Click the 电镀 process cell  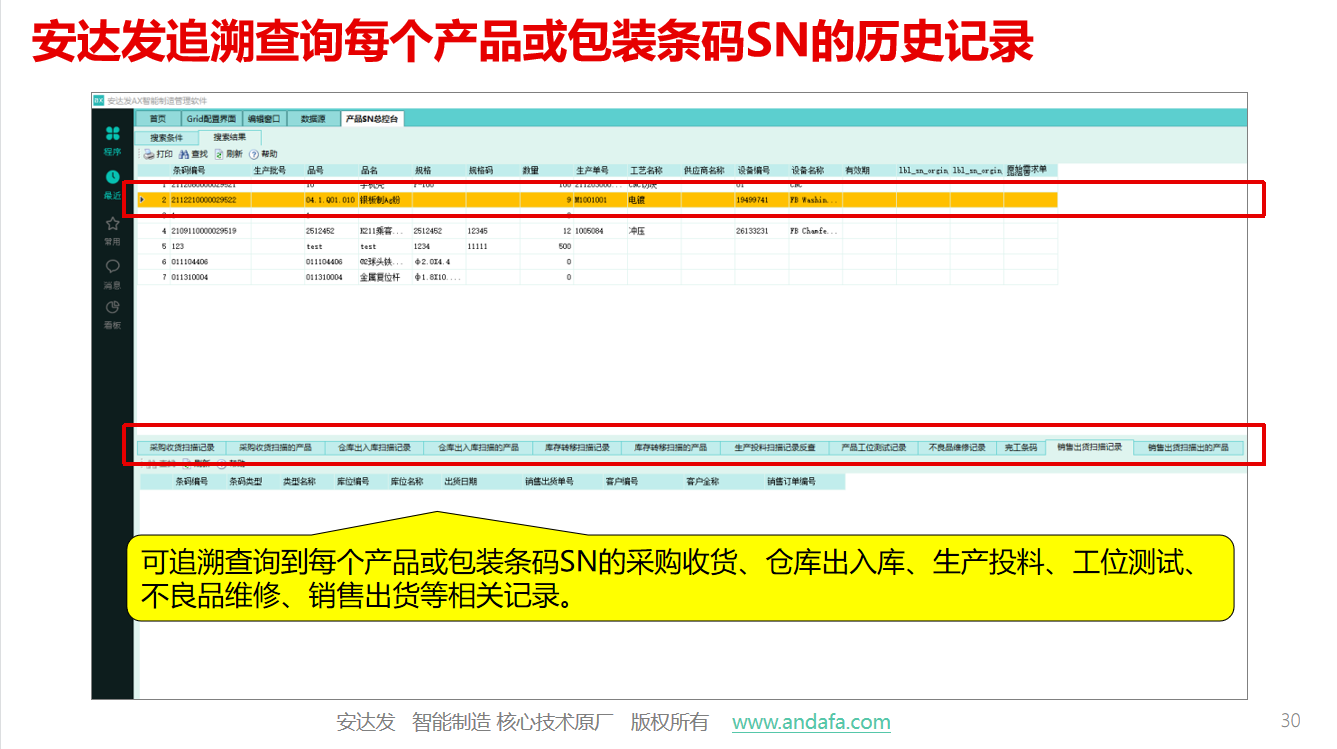(654, 200)
